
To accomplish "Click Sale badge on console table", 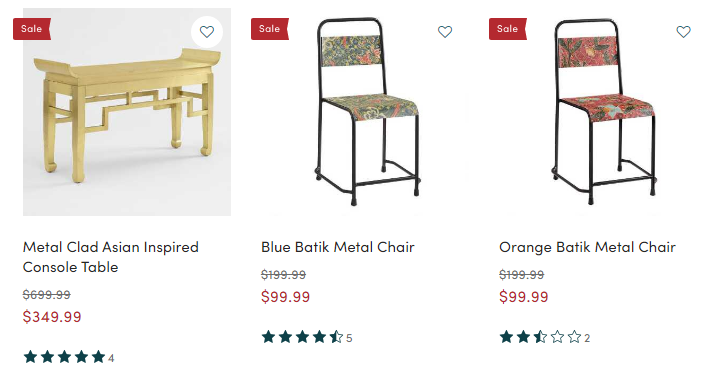I will click(x=32, y=29).
